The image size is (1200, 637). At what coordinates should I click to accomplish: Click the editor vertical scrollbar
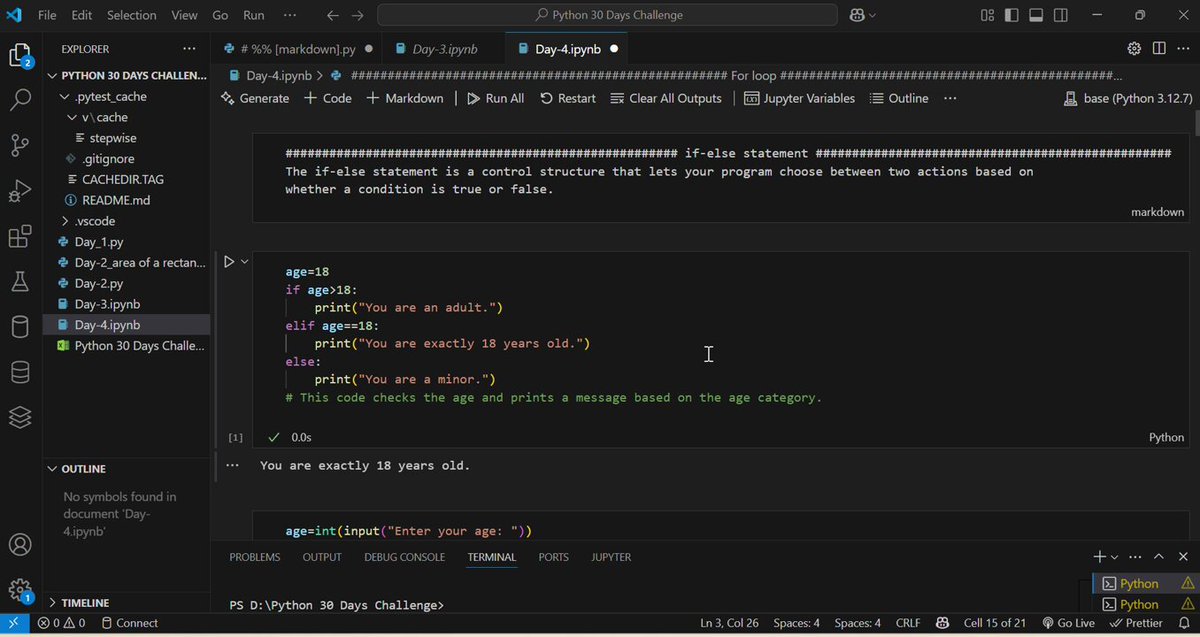(1195, 122)
